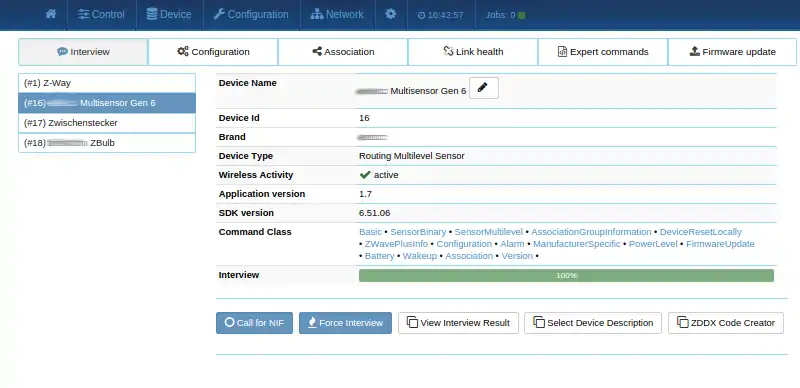Screen dimensions: 800x388
Task: Open the DeviceResetLocally link
Action: pos(701,232)
